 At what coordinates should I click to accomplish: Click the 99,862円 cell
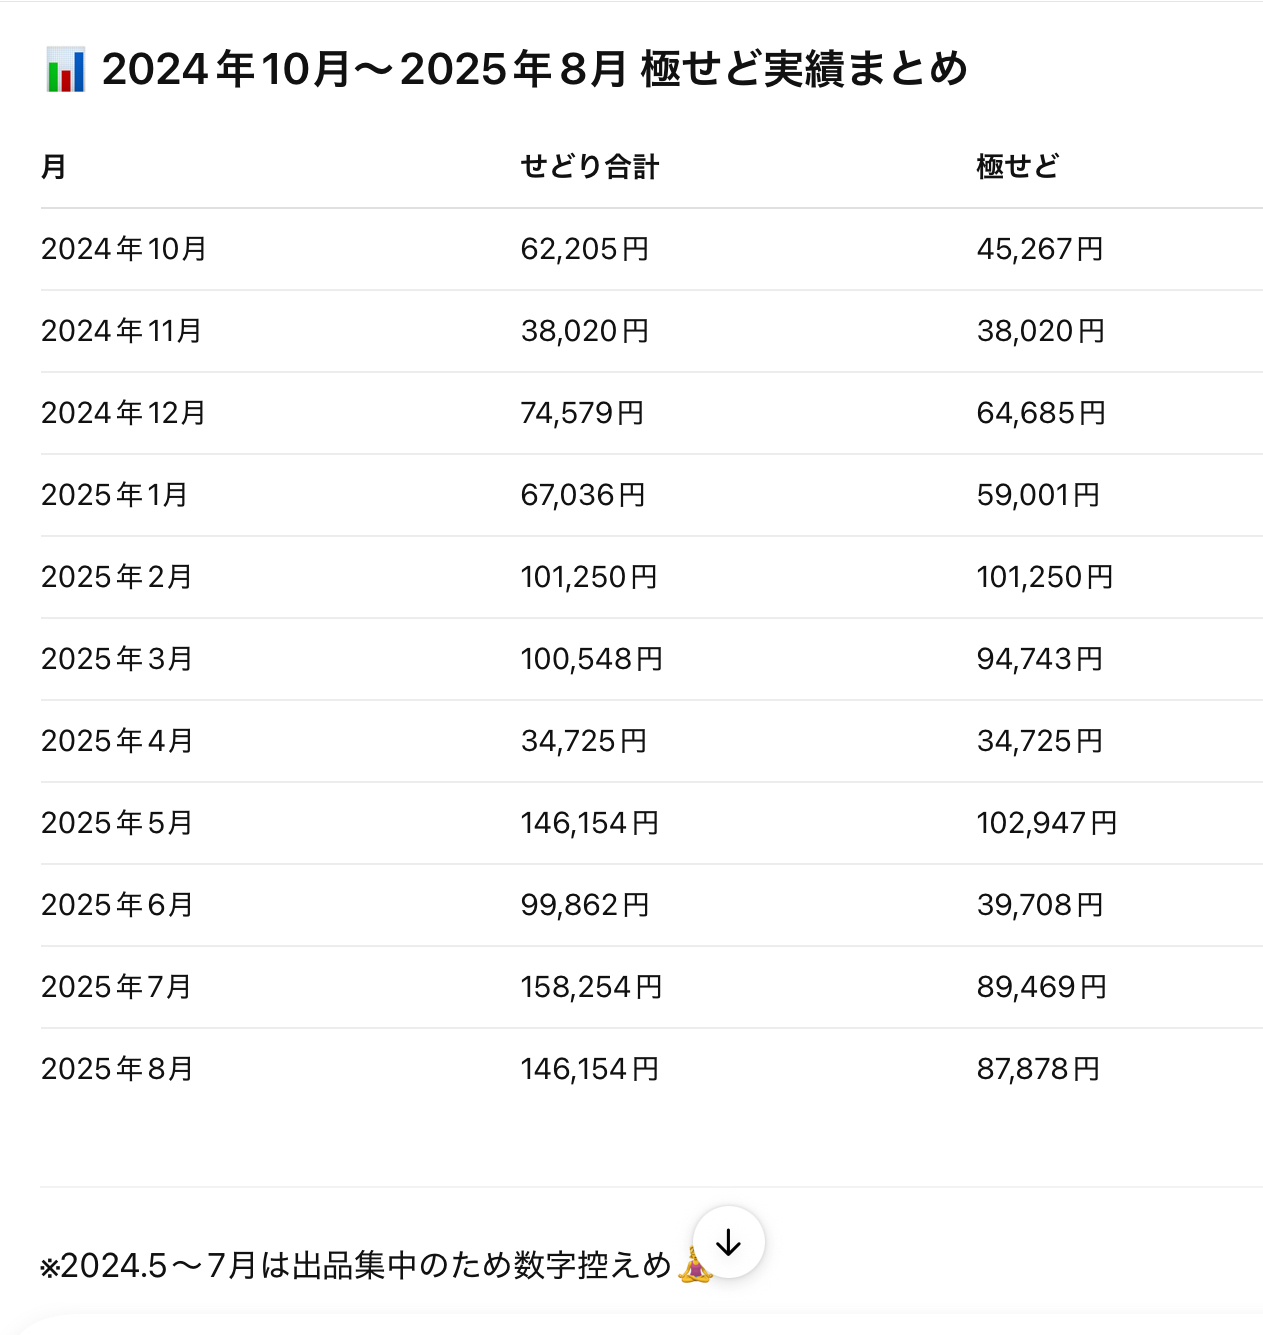click(585, 905)
